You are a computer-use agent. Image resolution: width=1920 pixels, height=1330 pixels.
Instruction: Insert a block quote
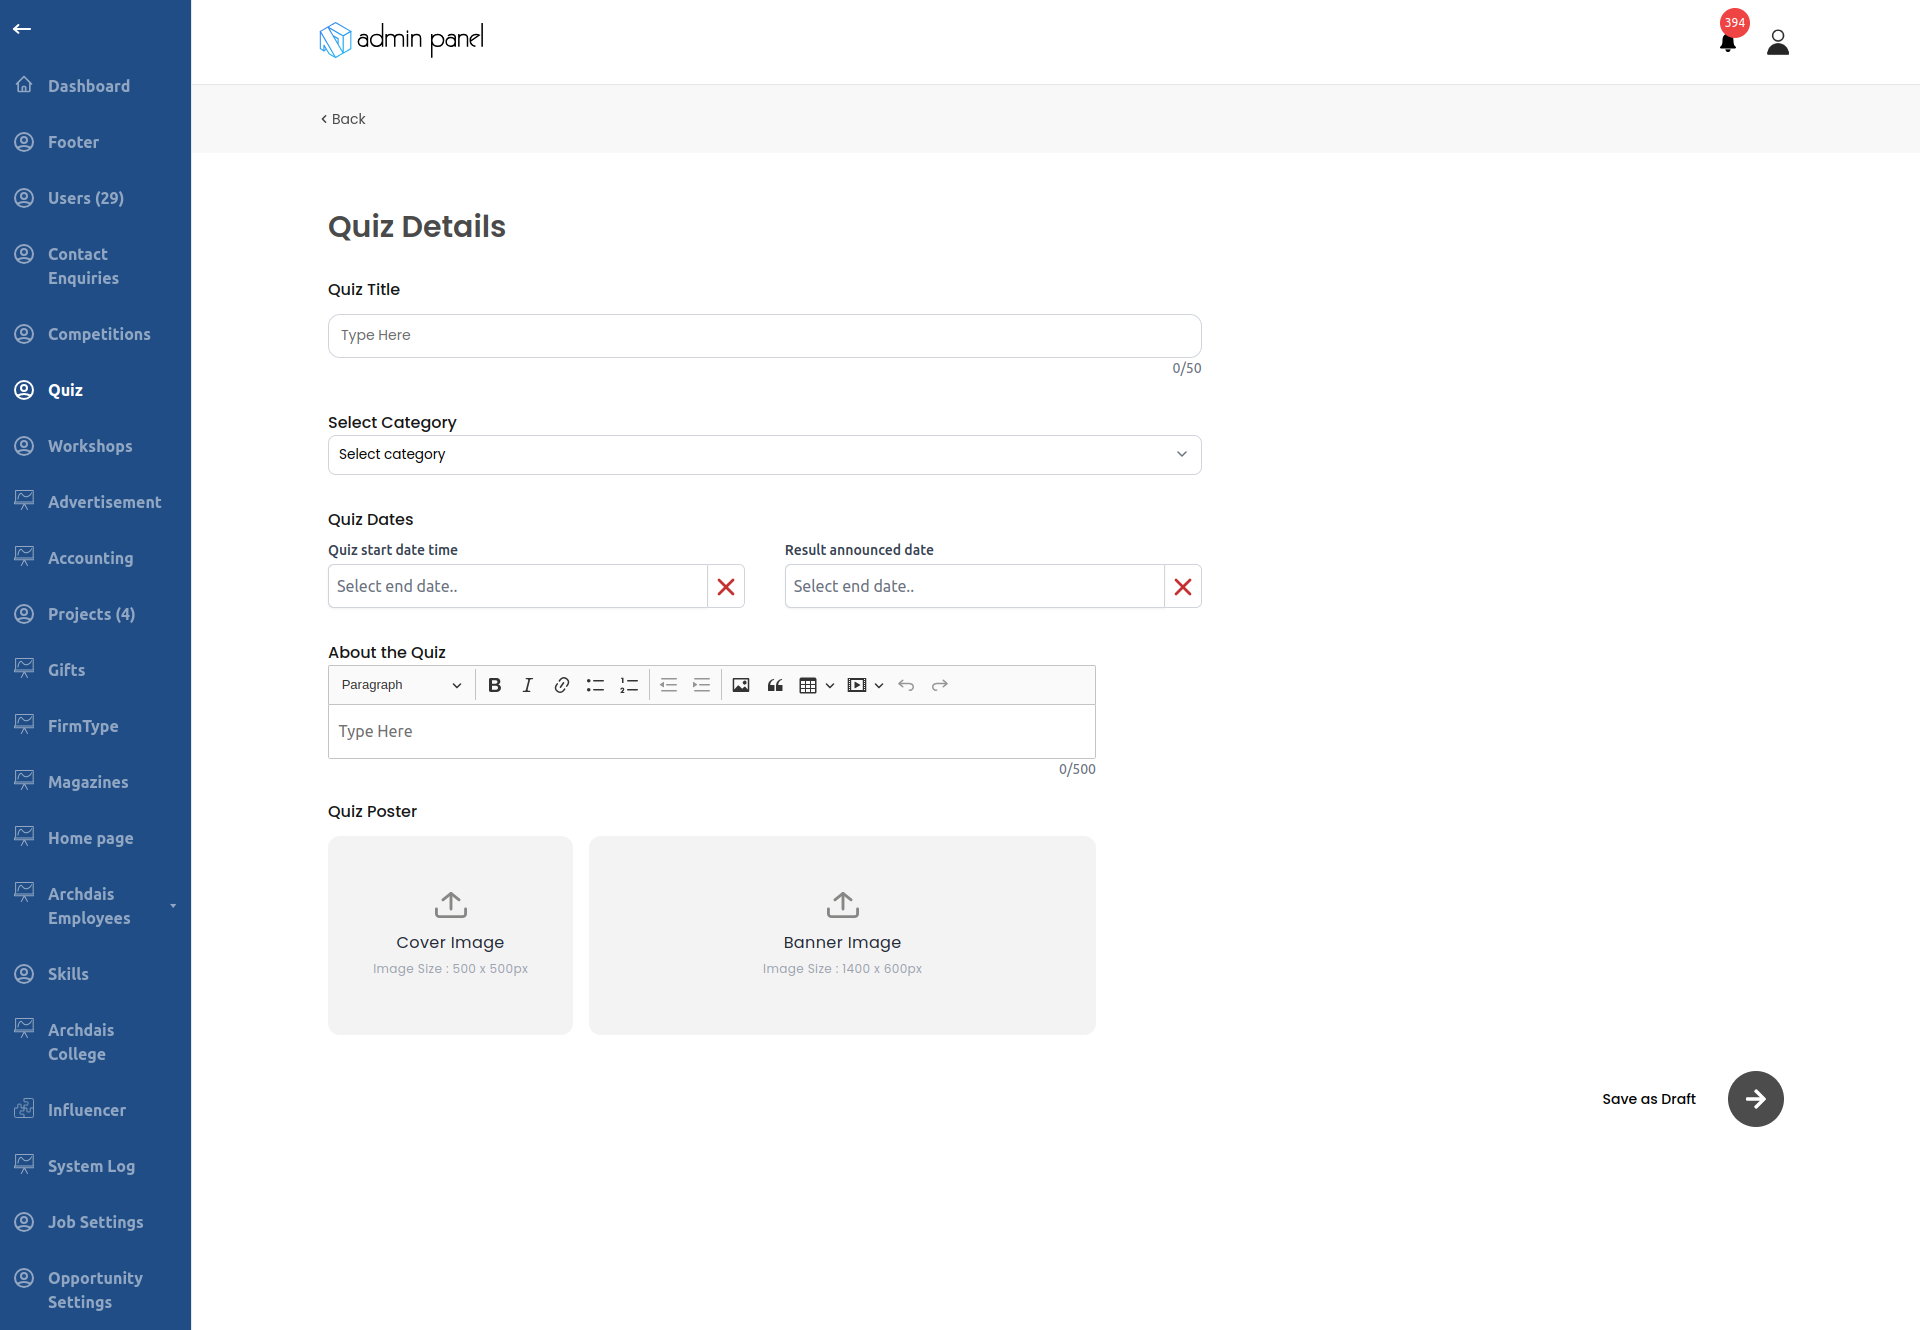coord(775,685)
